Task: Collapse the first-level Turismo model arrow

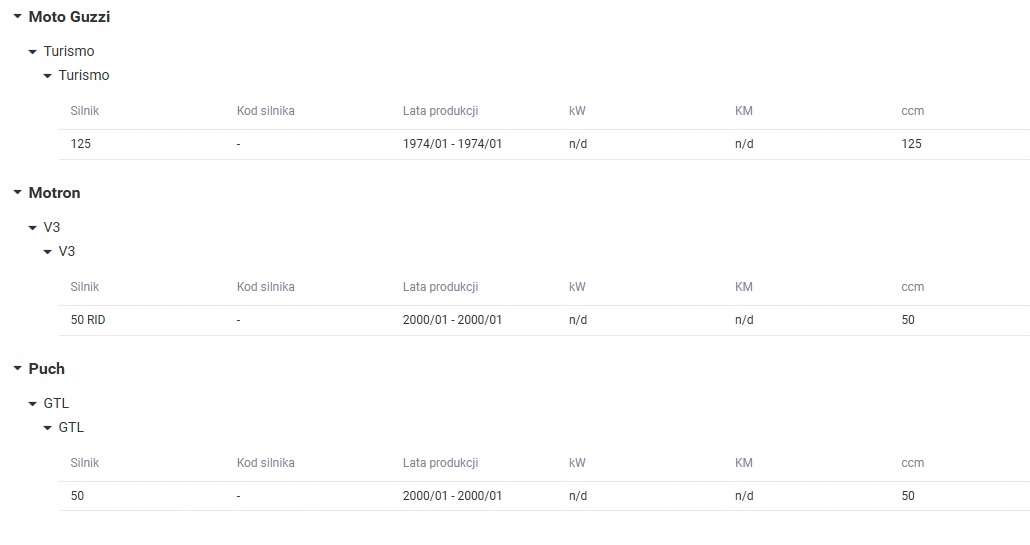Action: coord(33,52)
